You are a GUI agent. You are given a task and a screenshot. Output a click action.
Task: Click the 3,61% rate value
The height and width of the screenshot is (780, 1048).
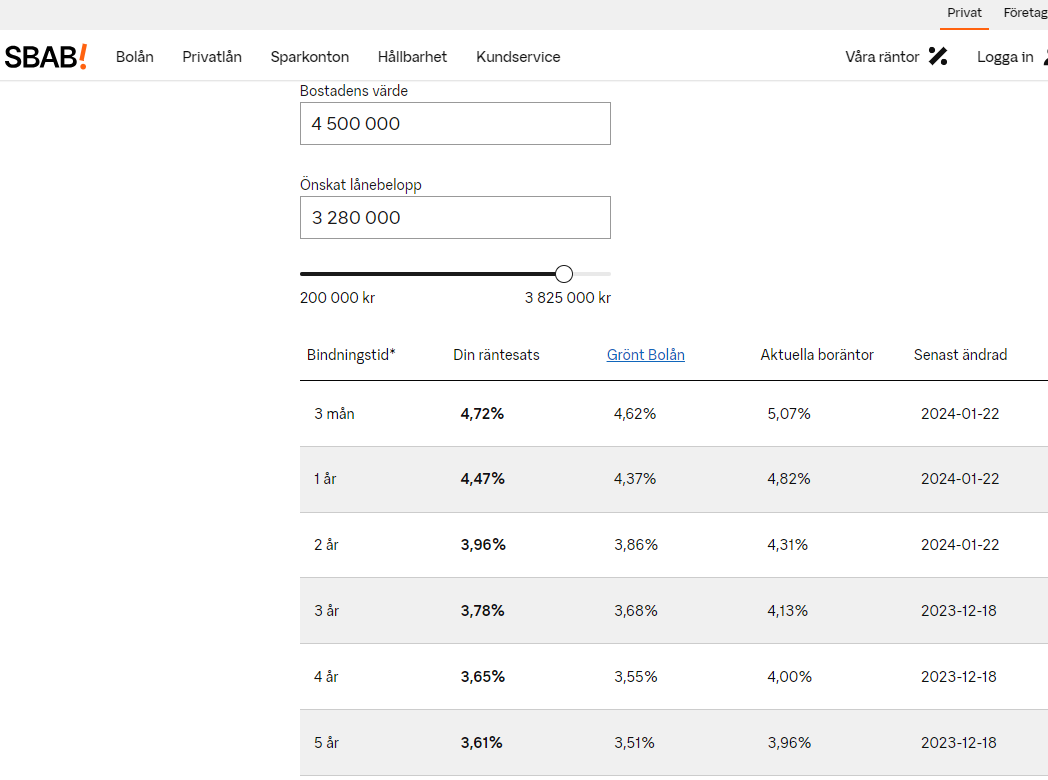pos(481,743)
